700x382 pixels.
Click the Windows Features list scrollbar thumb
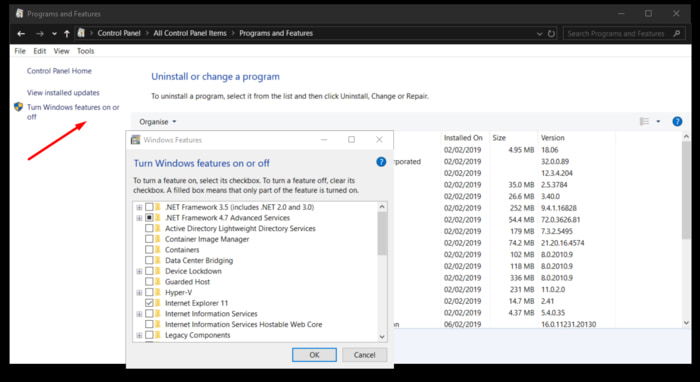click(382, 233)
